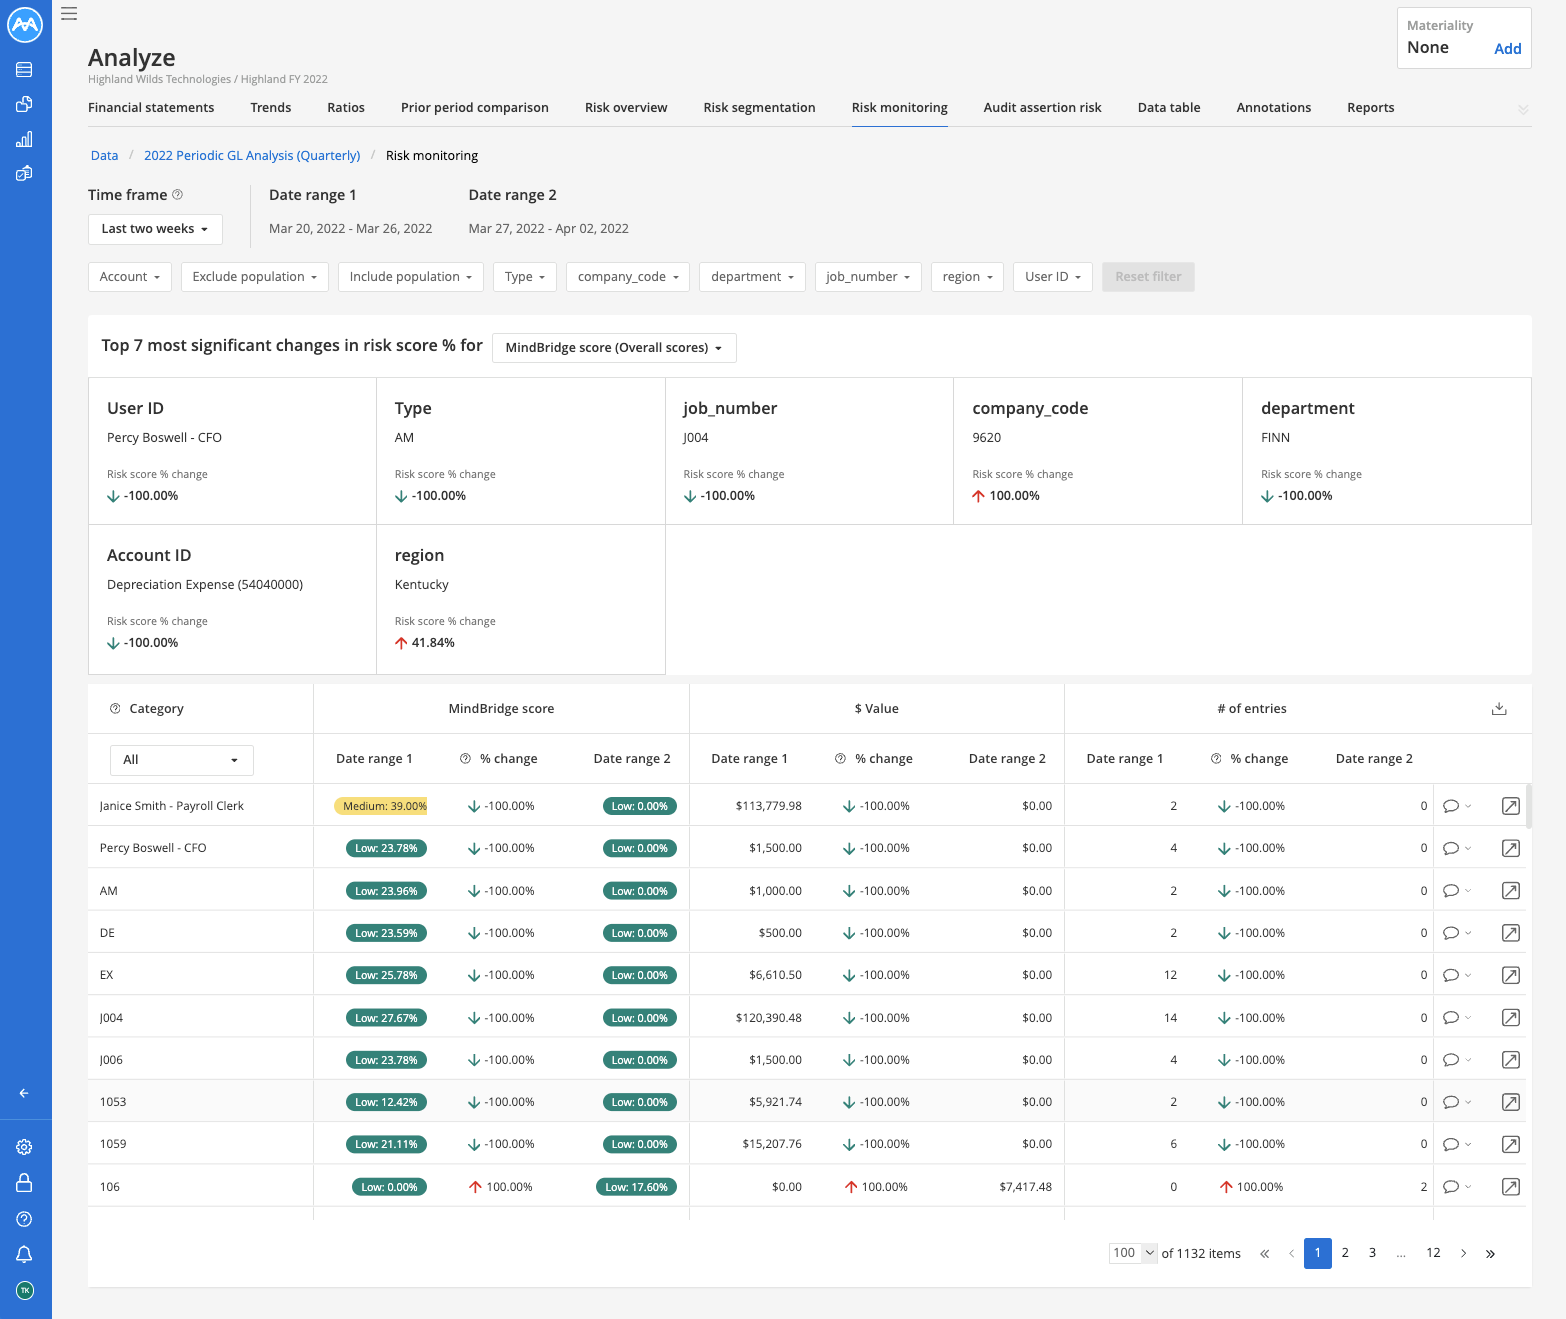
Task: Open settings gear in sidebar
Action: coord(24,1147)
